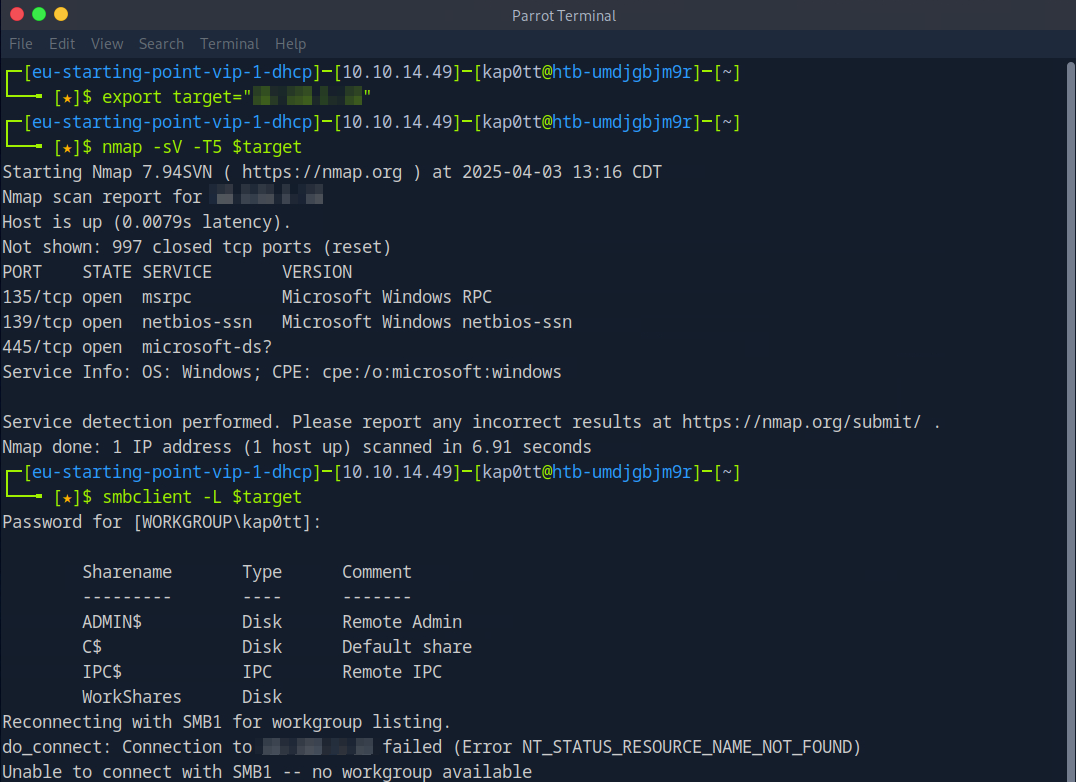
Task: Click the 135/tcp port entry
Action: (x=37, y=297)
